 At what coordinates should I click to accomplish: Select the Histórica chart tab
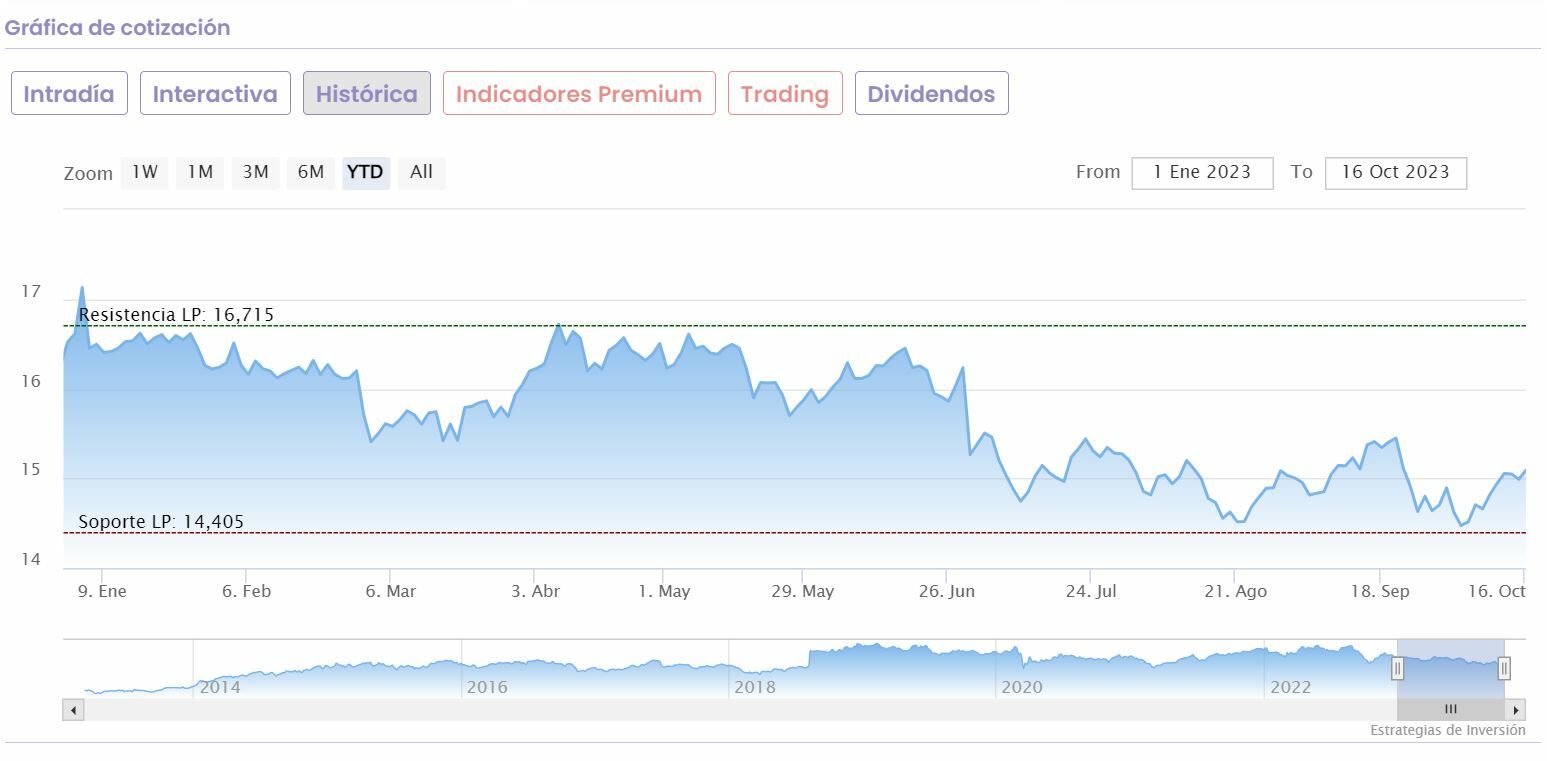[x=367, y=94]
